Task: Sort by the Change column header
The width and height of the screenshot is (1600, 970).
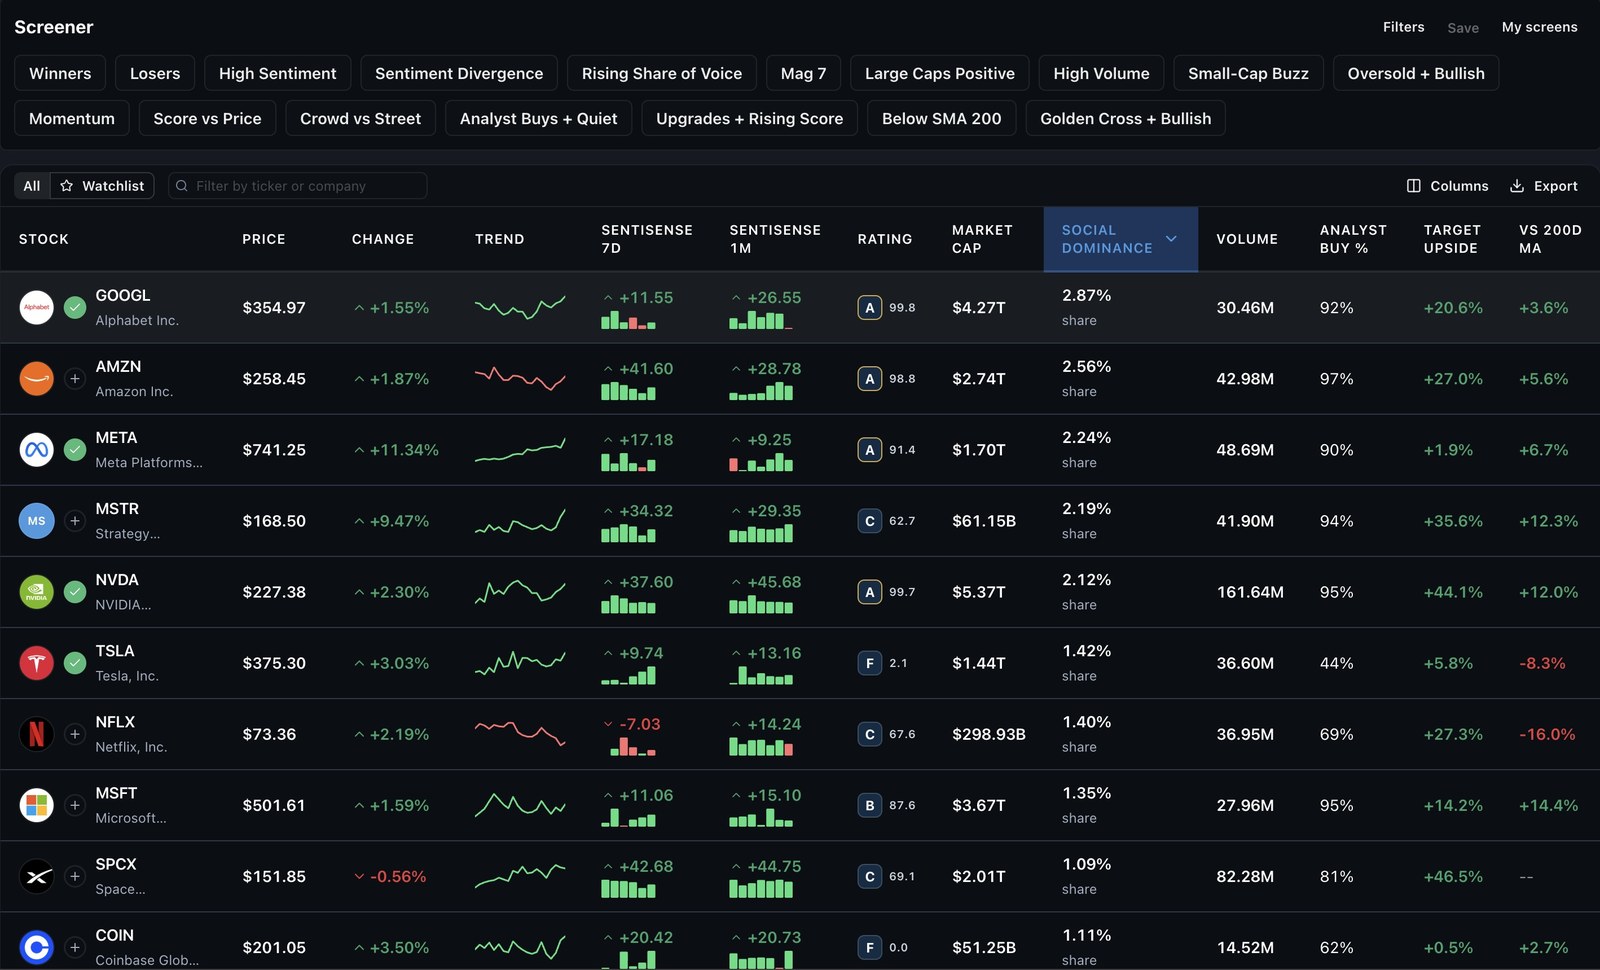Action: 383,239
